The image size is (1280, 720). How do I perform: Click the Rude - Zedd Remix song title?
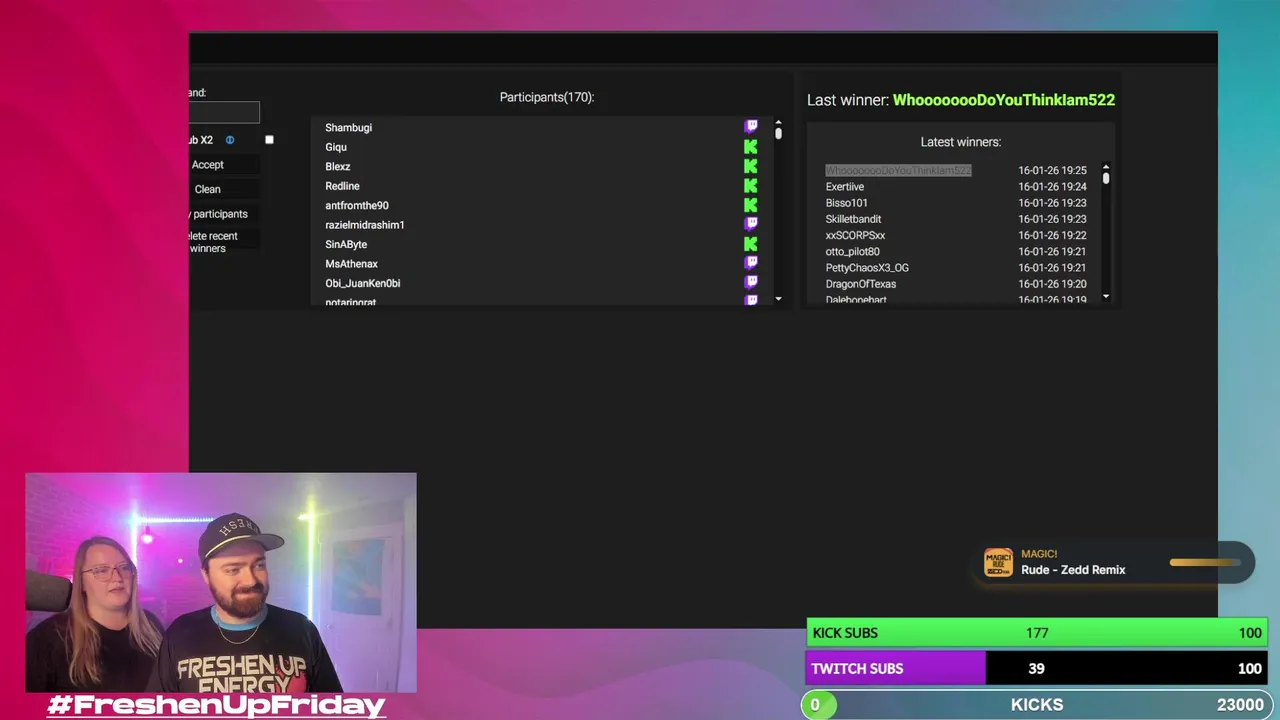1073,570
